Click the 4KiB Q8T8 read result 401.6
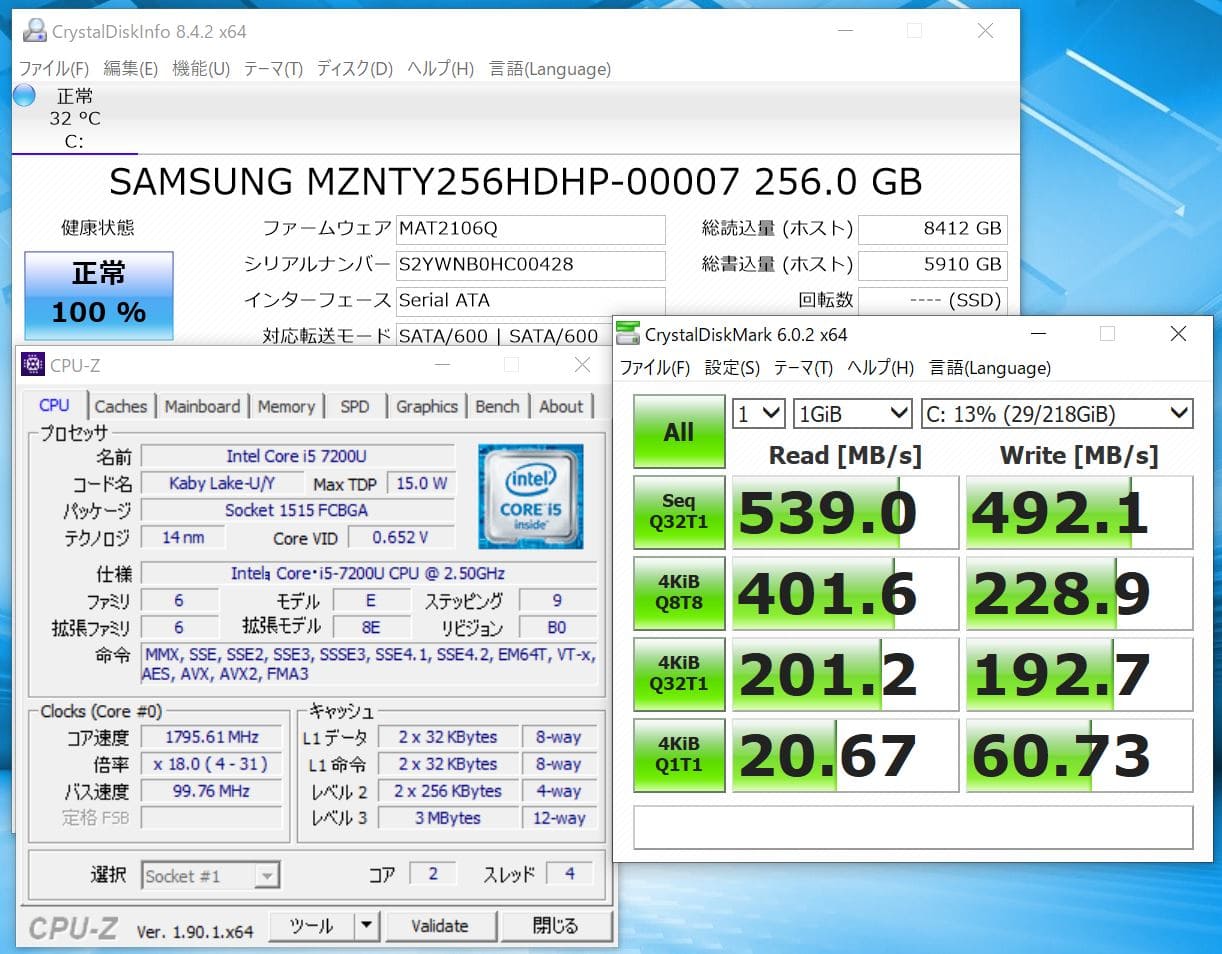The image size is (1222, 954). click(846, 594)
